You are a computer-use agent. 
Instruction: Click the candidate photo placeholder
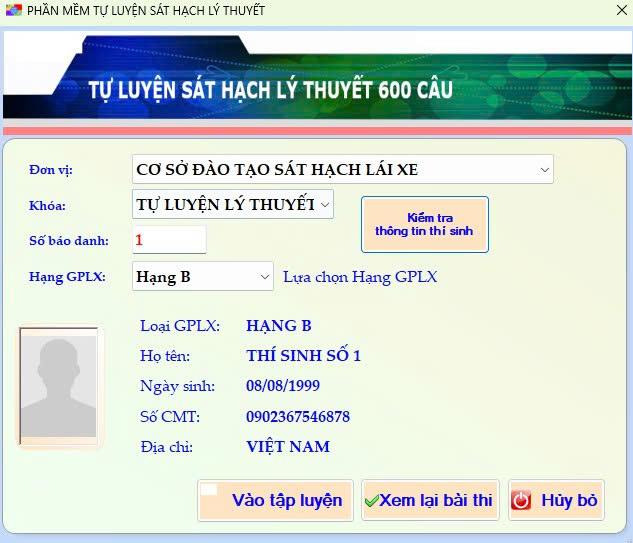pos(59,386)
